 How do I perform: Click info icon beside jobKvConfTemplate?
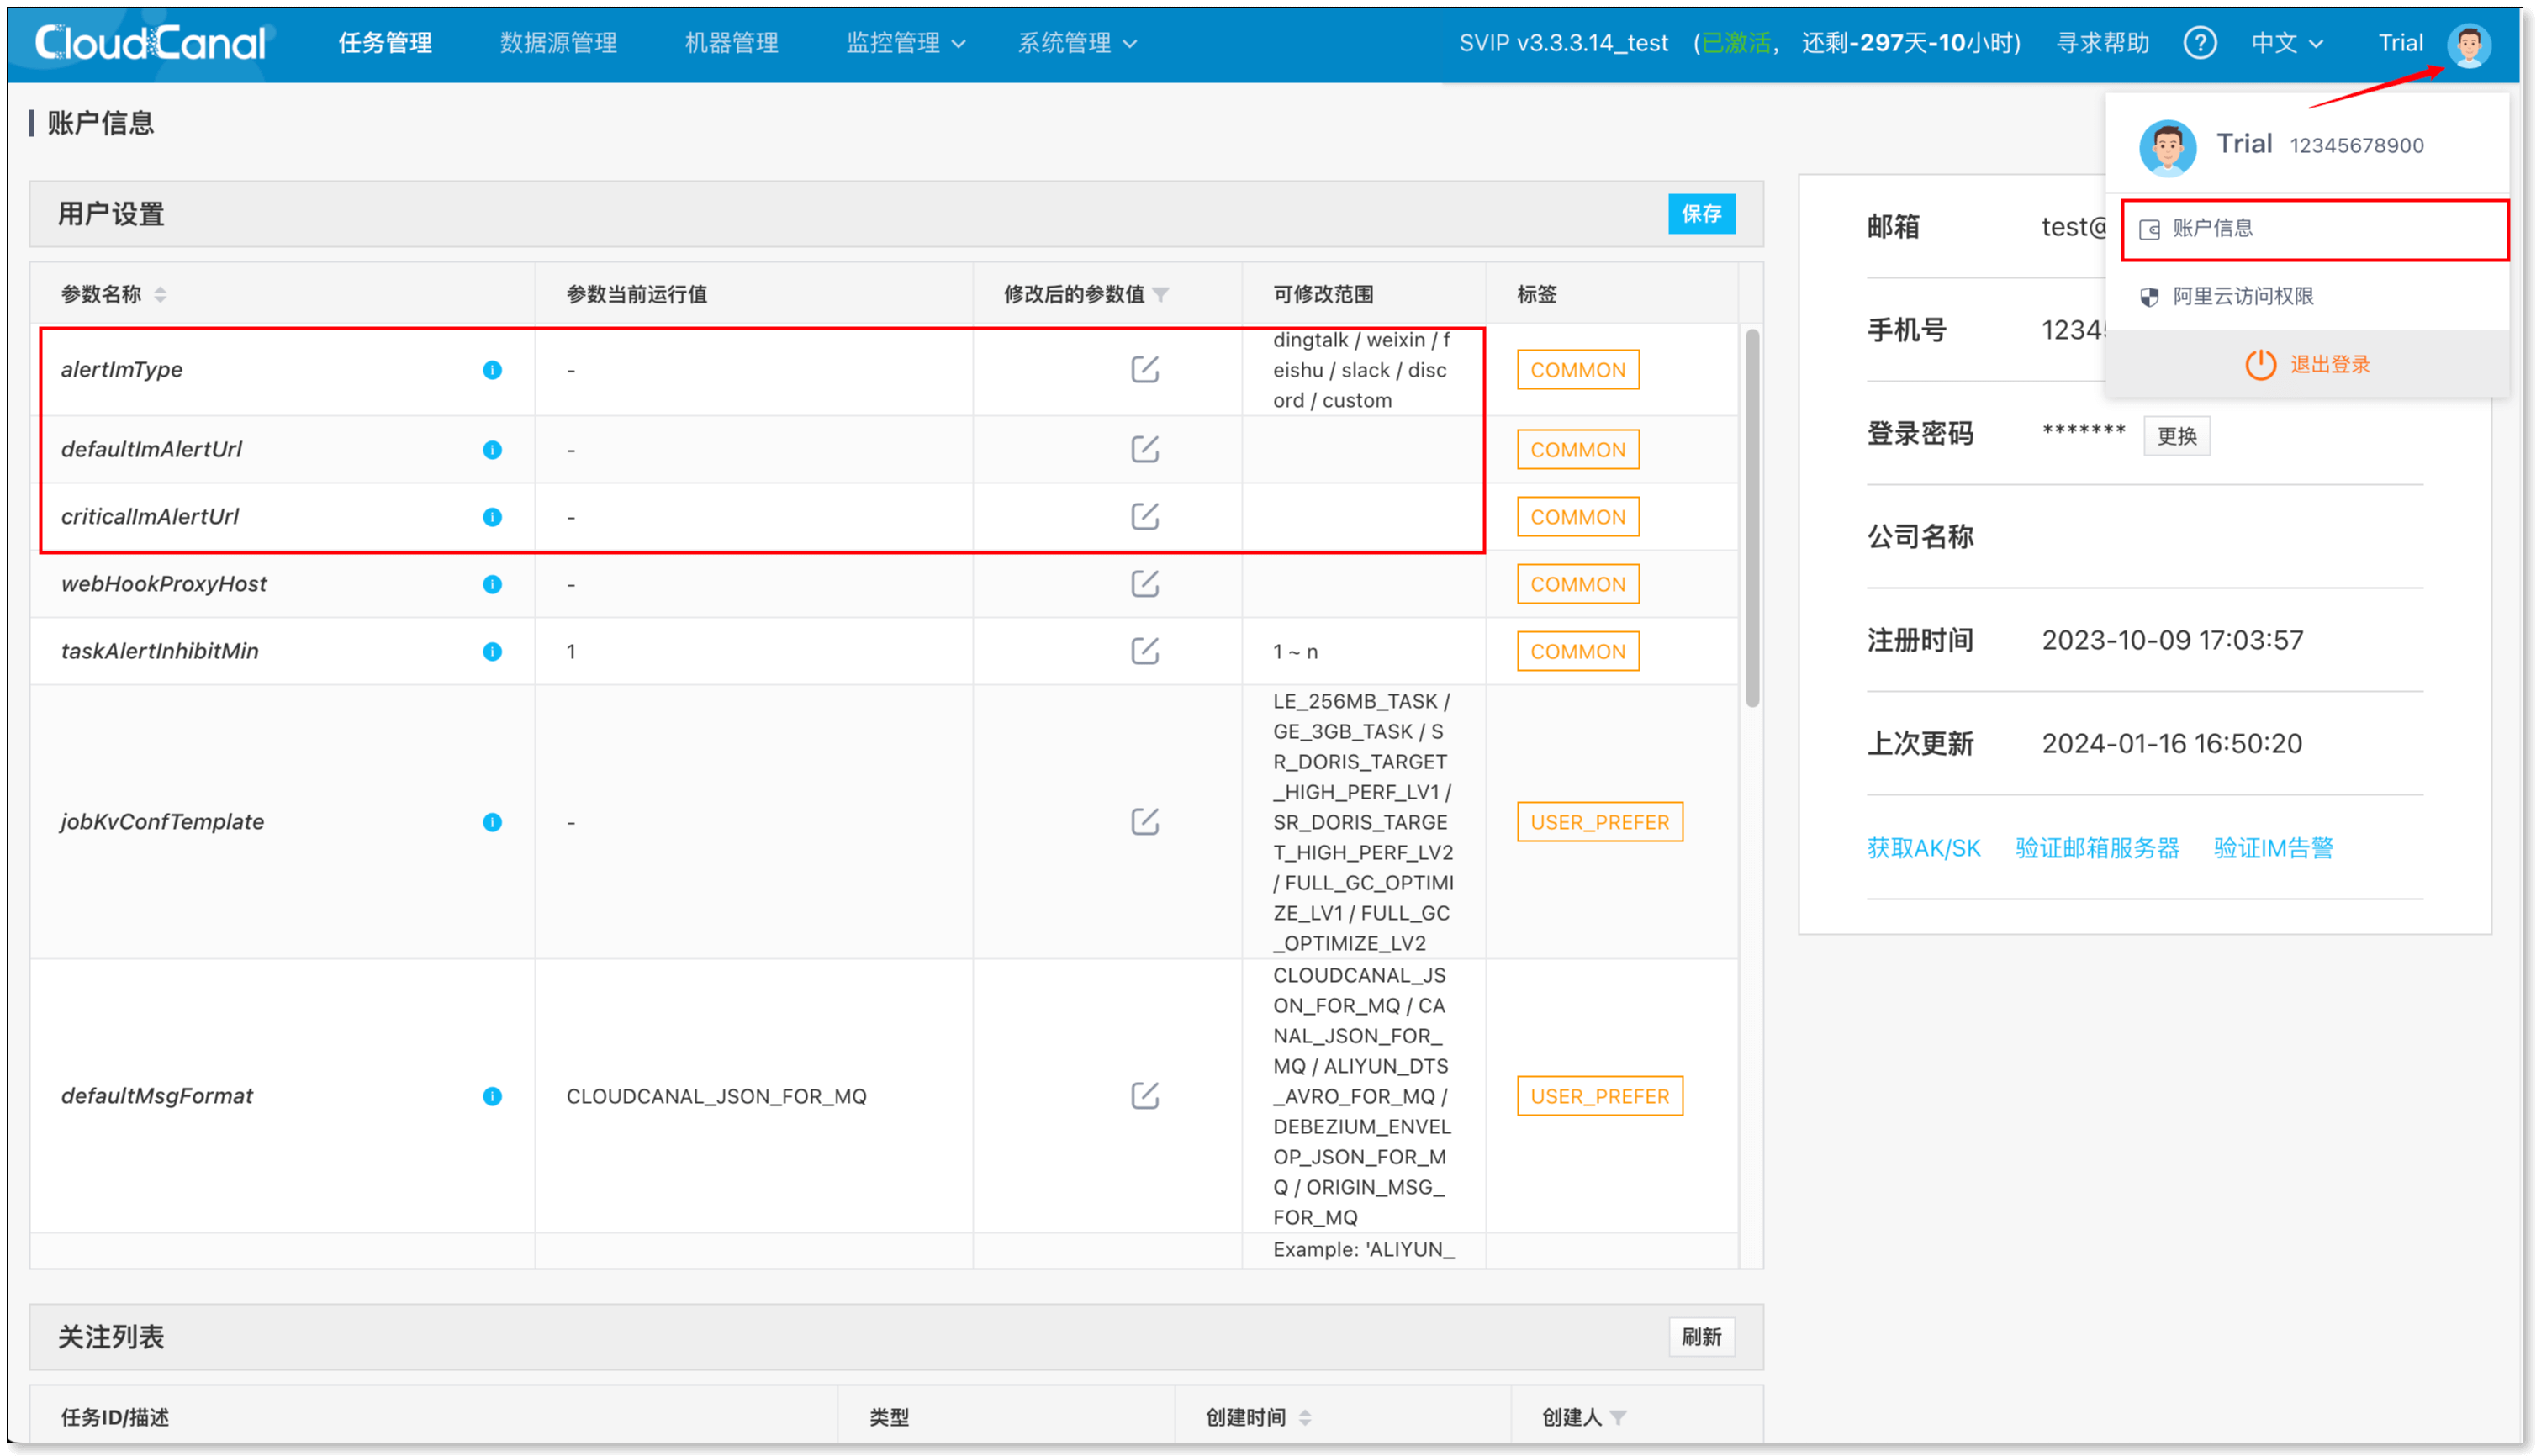(x=492, y=822)
